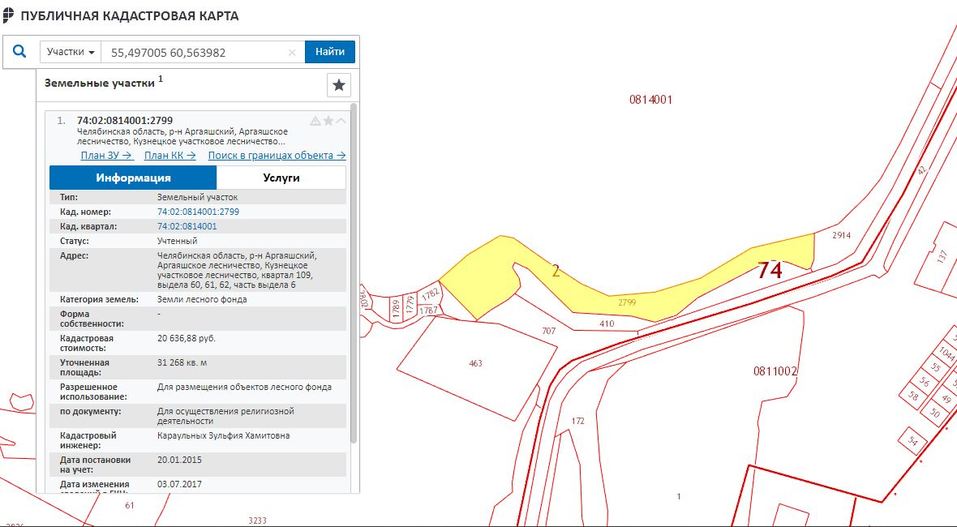Add parcel 2799 to favorites with star
The image size is (957, 527).
click(x=328, y=121)
